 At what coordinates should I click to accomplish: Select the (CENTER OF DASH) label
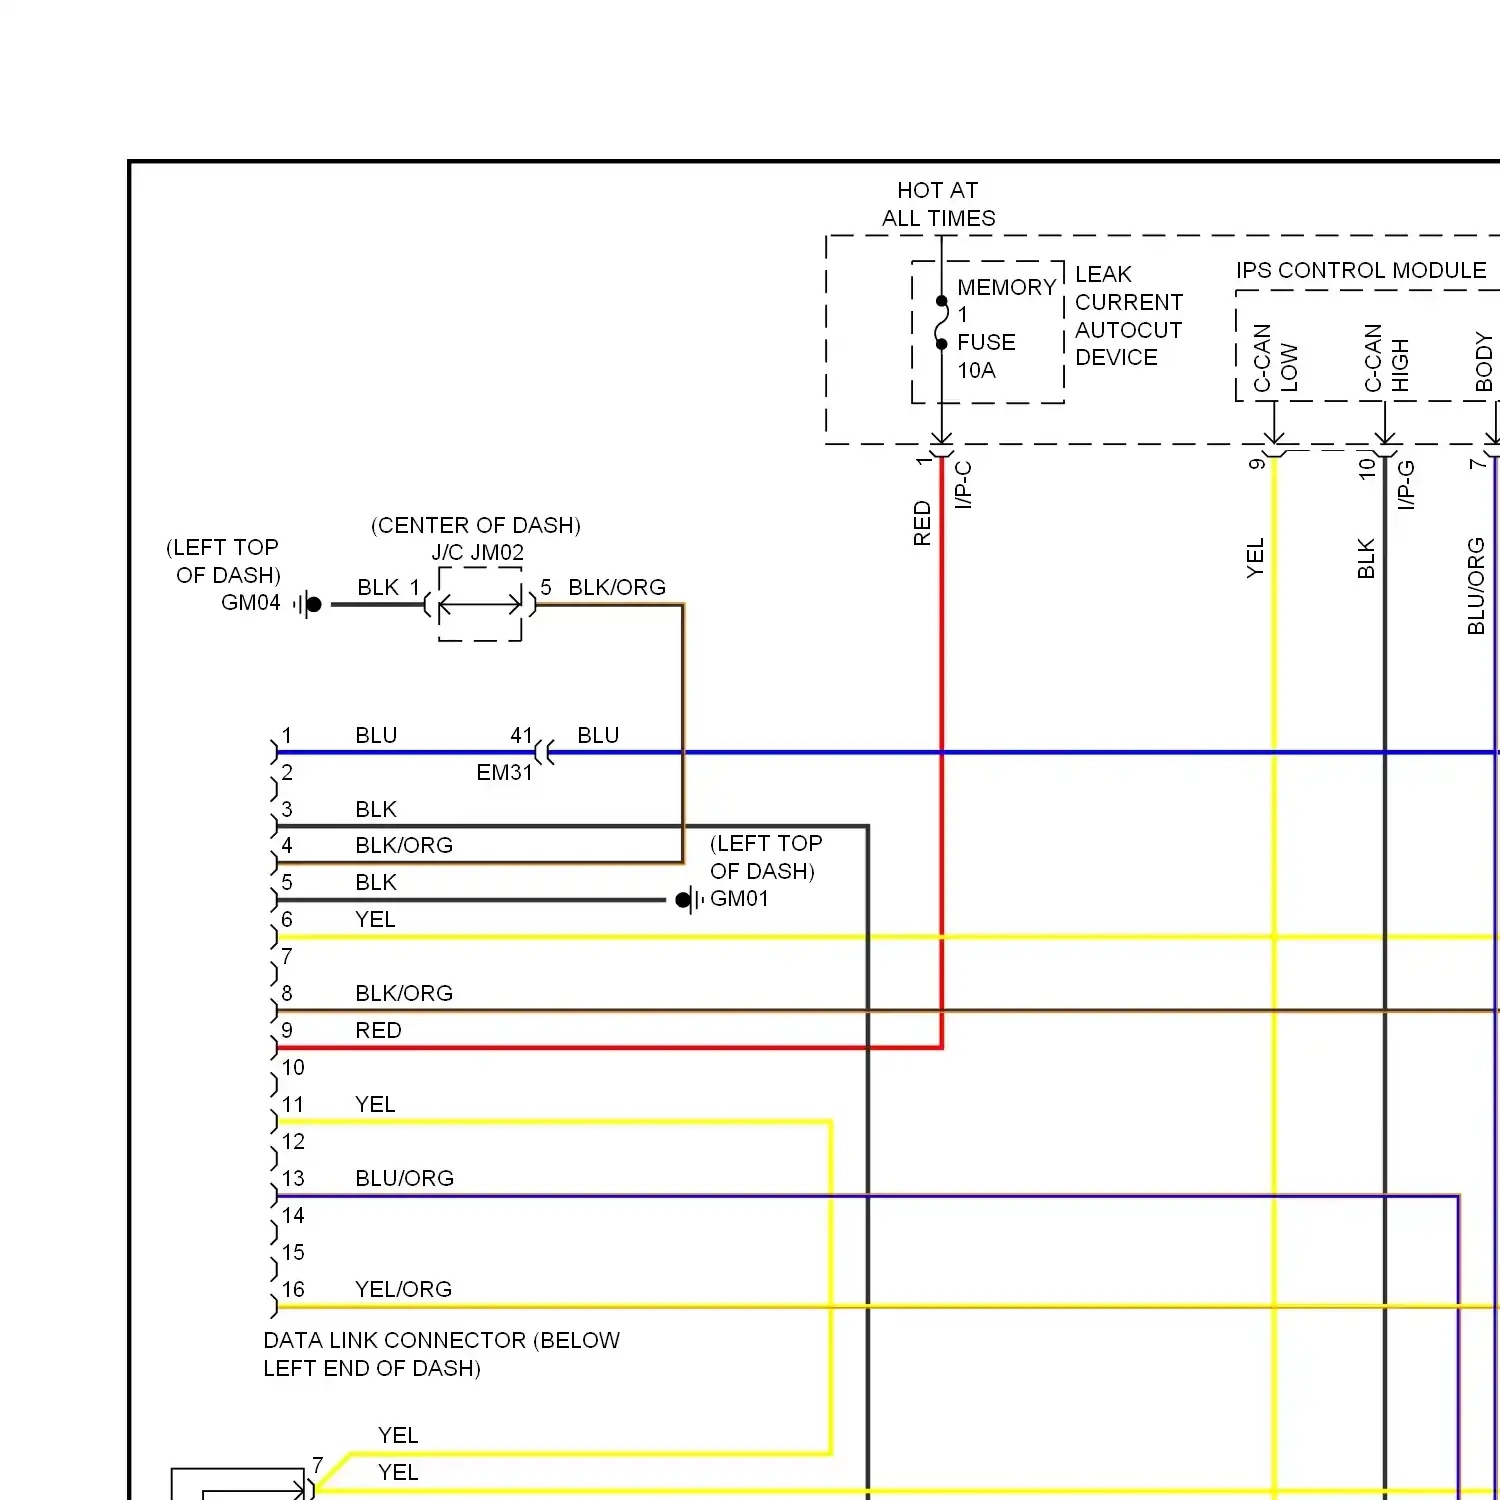pos(476,526)
